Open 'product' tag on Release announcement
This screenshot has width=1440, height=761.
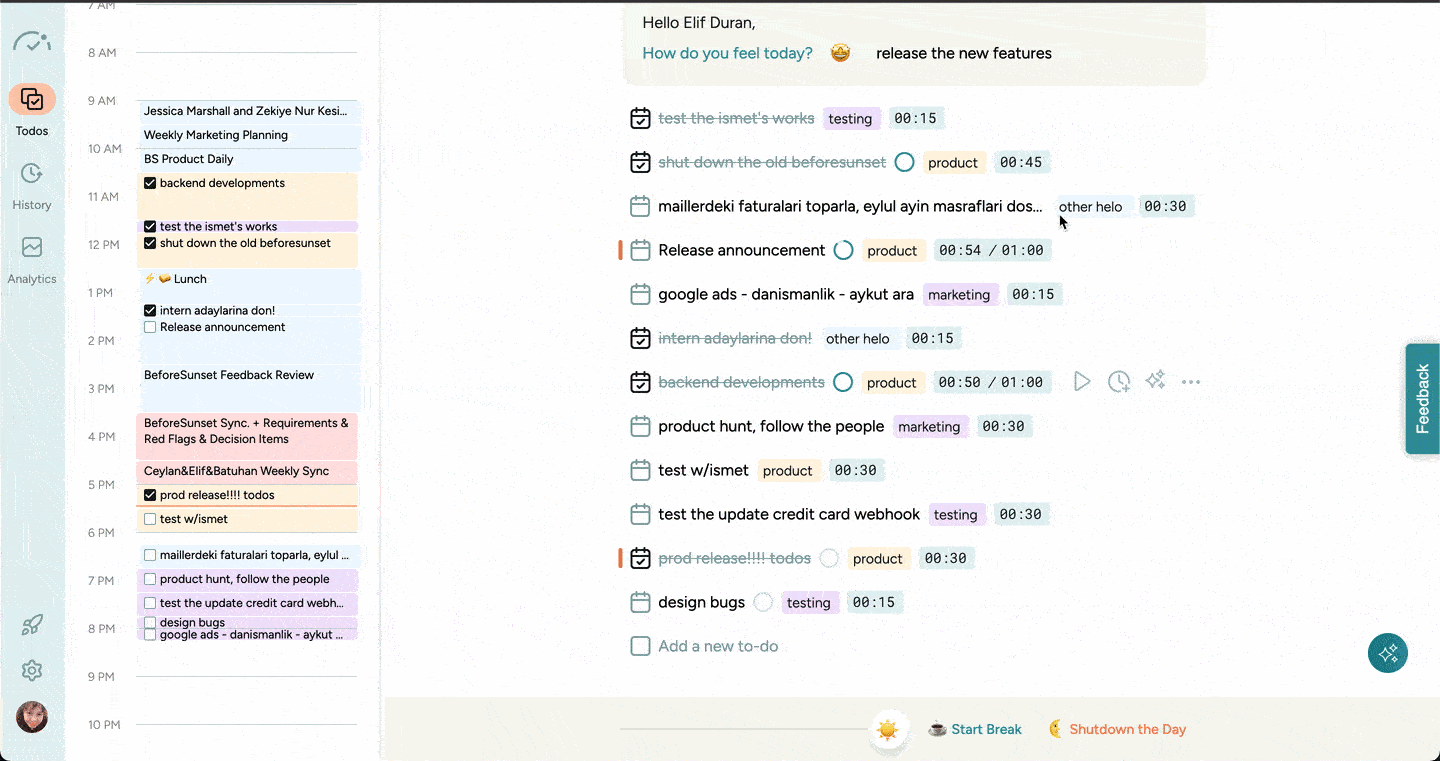coord(892,251)
